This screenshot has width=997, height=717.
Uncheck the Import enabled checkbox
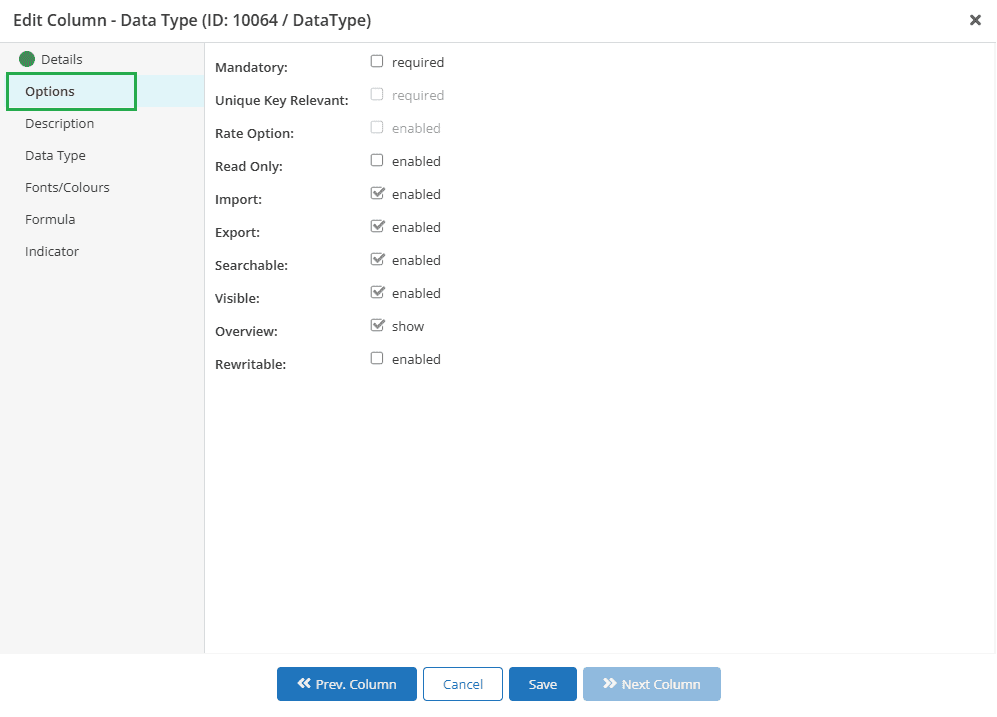point(377,193)
